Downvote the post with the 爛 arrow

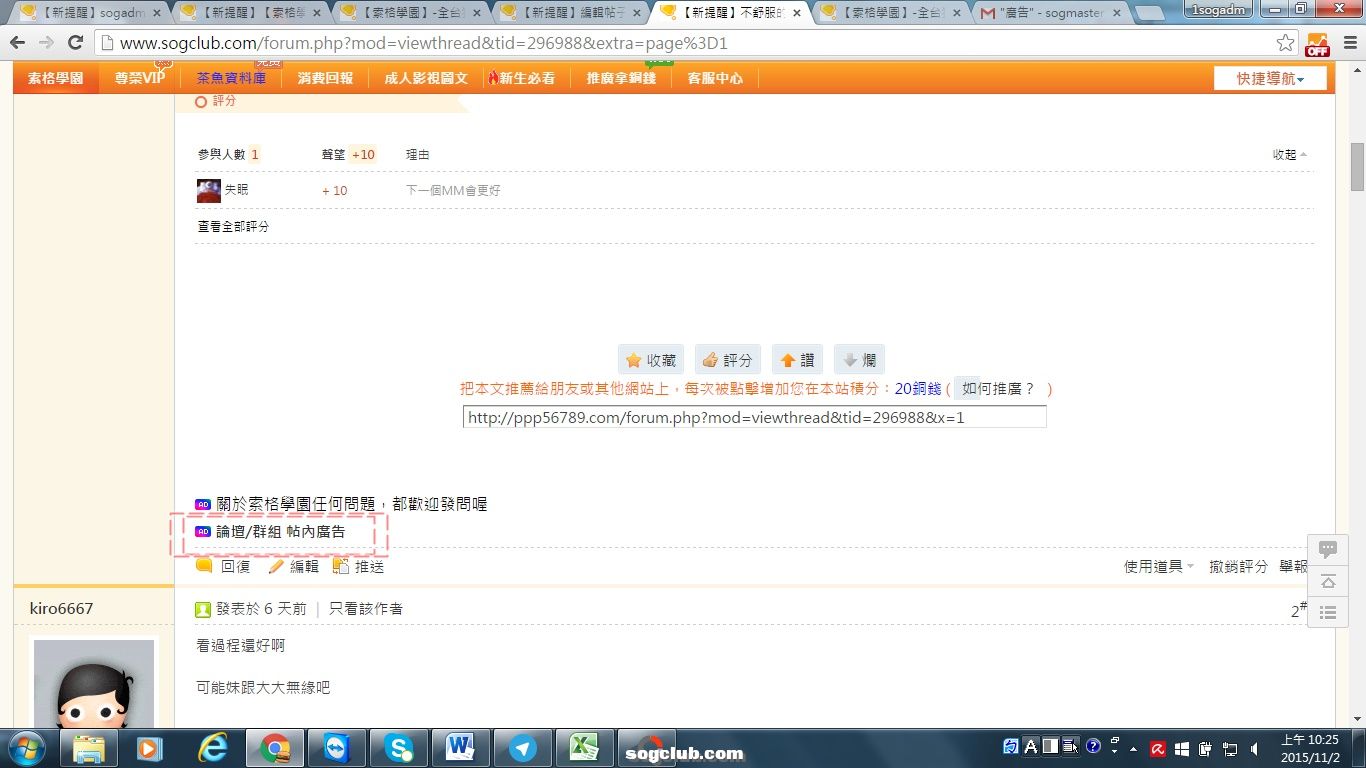pos(859,360)
